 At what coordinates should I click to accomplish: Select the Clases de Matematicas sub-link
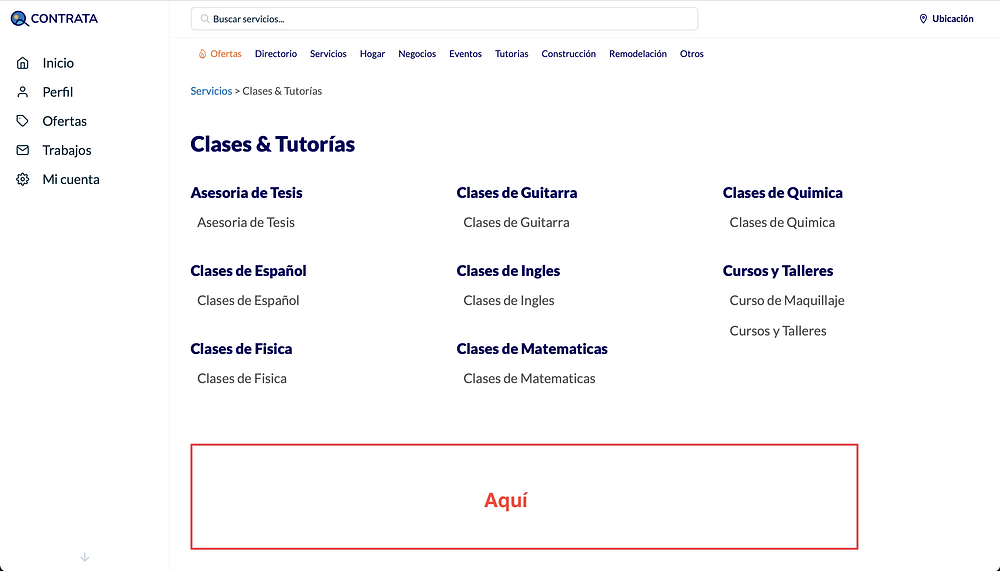529,379
